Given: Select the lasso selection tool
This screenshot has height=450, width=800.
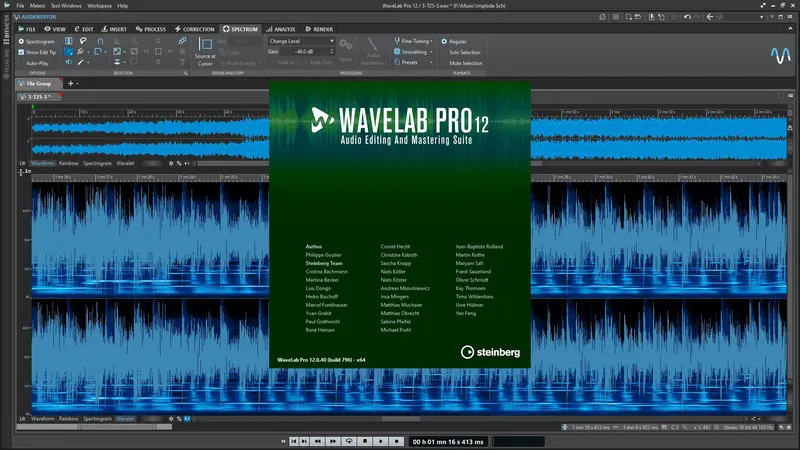Looking at the screenshot, I should coord(83,41).
